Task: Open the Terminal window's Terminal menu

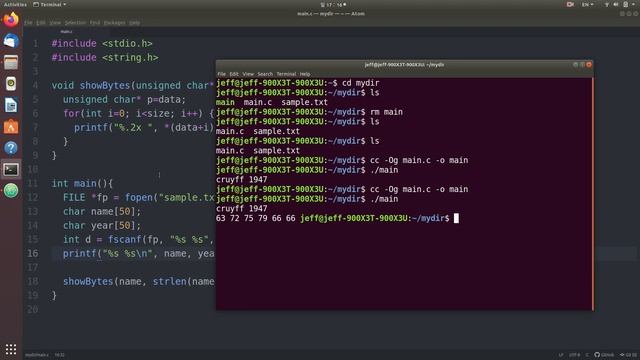Action: click(286, 74)
